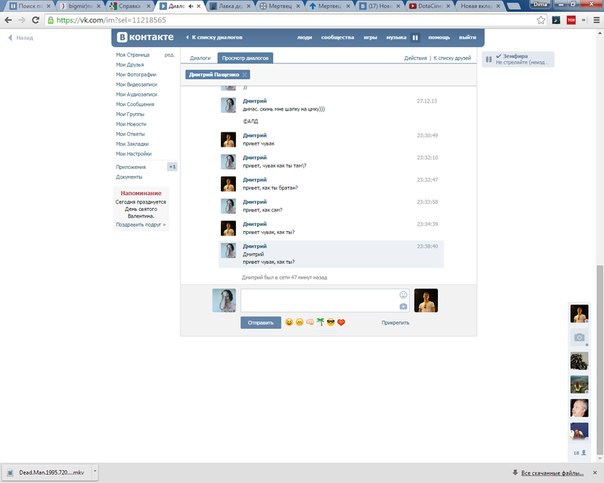Open the музыка item in header menu
The image size is (604, 483).
pyautogui.click(x=396, y=39)
